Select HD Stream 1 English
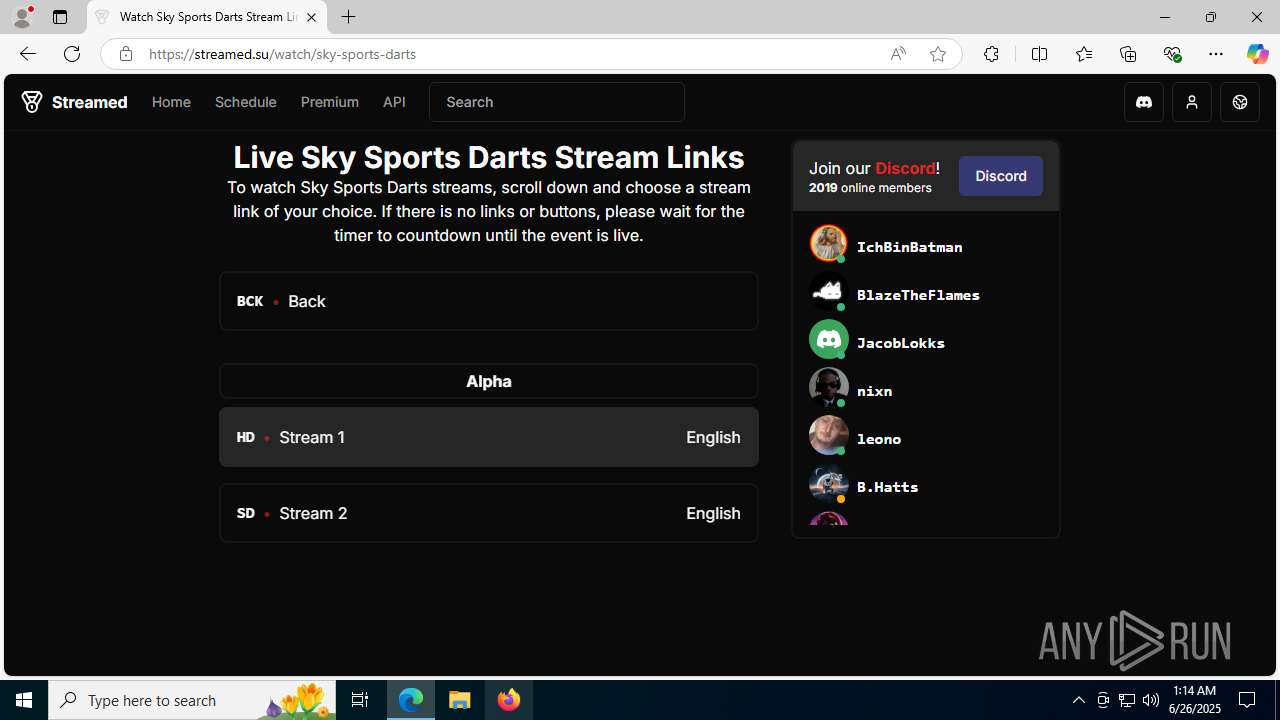 [x=489, y=437]
